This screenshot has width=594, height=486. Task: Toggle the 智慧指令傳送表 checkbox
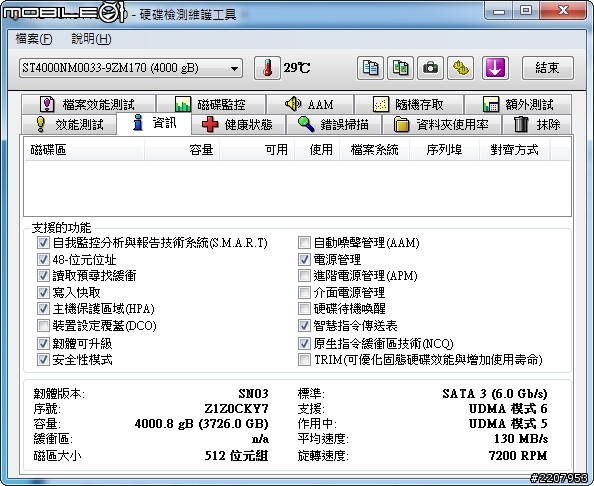[x=304, y=325]
